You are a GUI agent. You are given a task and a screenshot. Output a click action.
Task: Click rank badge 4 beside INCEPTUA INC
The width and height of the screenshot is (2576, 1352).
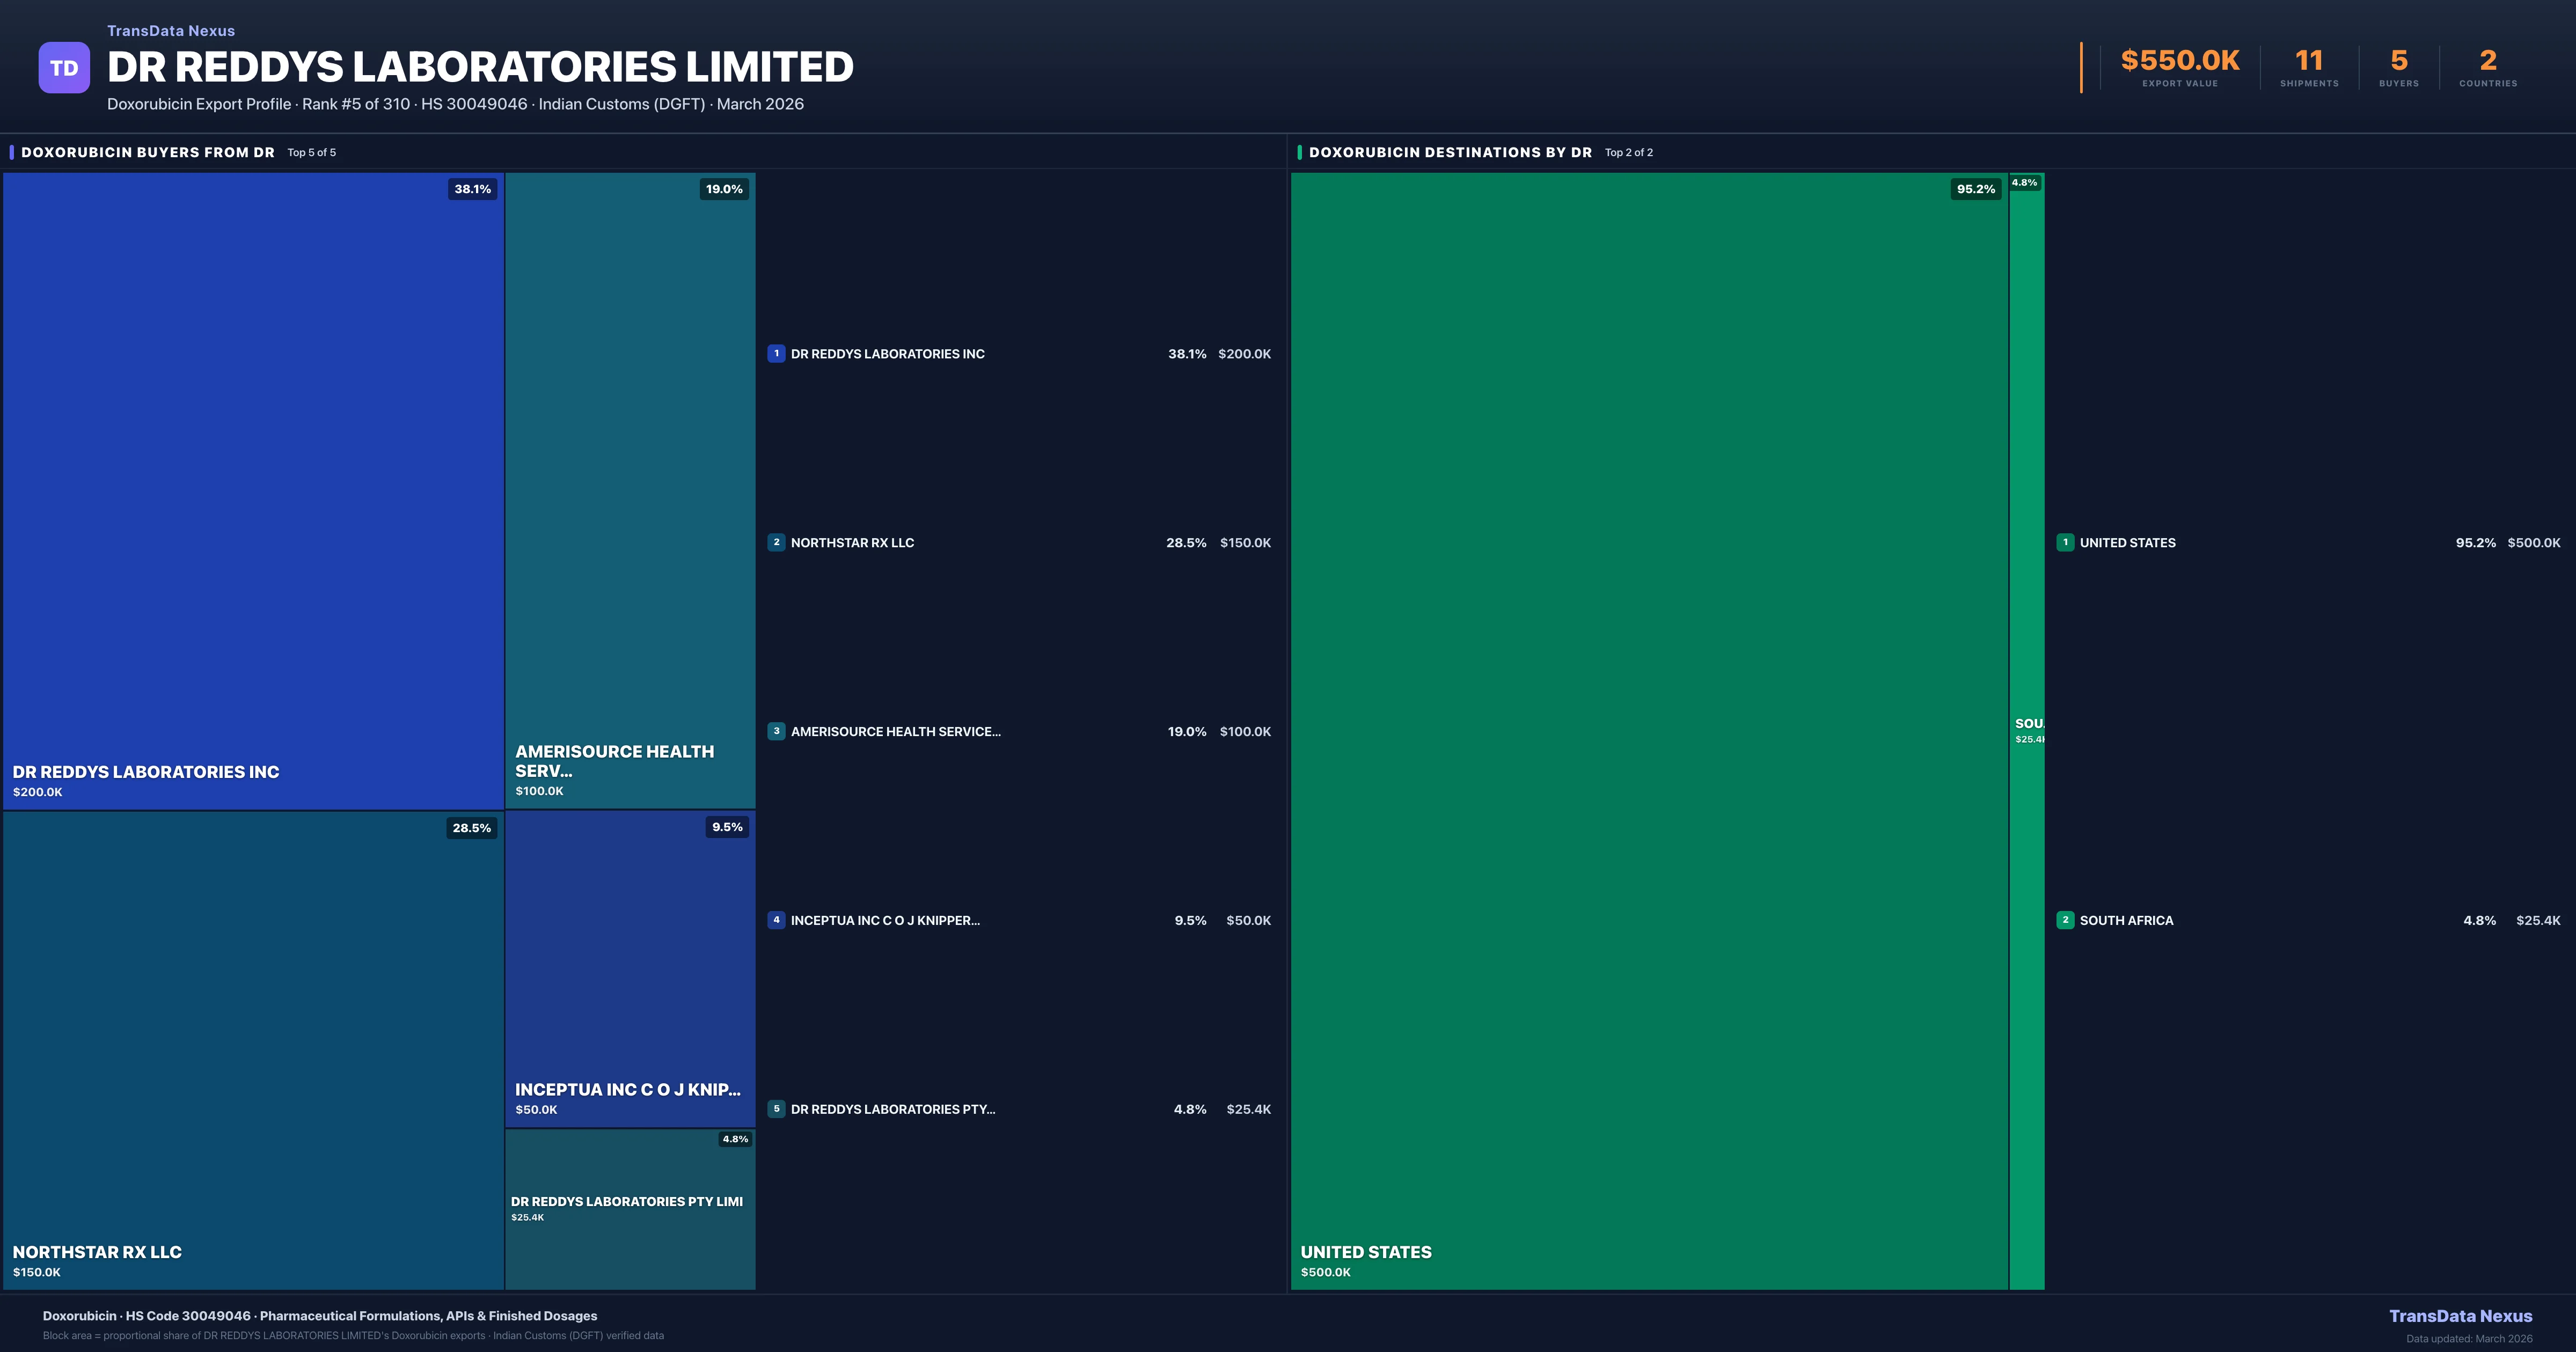pos(776,920)
